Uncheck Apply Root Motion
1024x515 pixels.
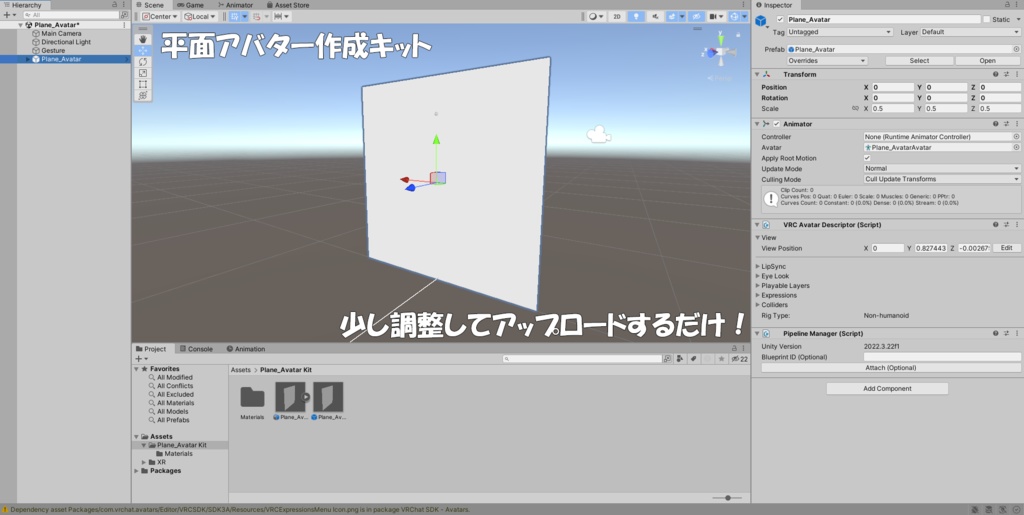coord(867,158)
